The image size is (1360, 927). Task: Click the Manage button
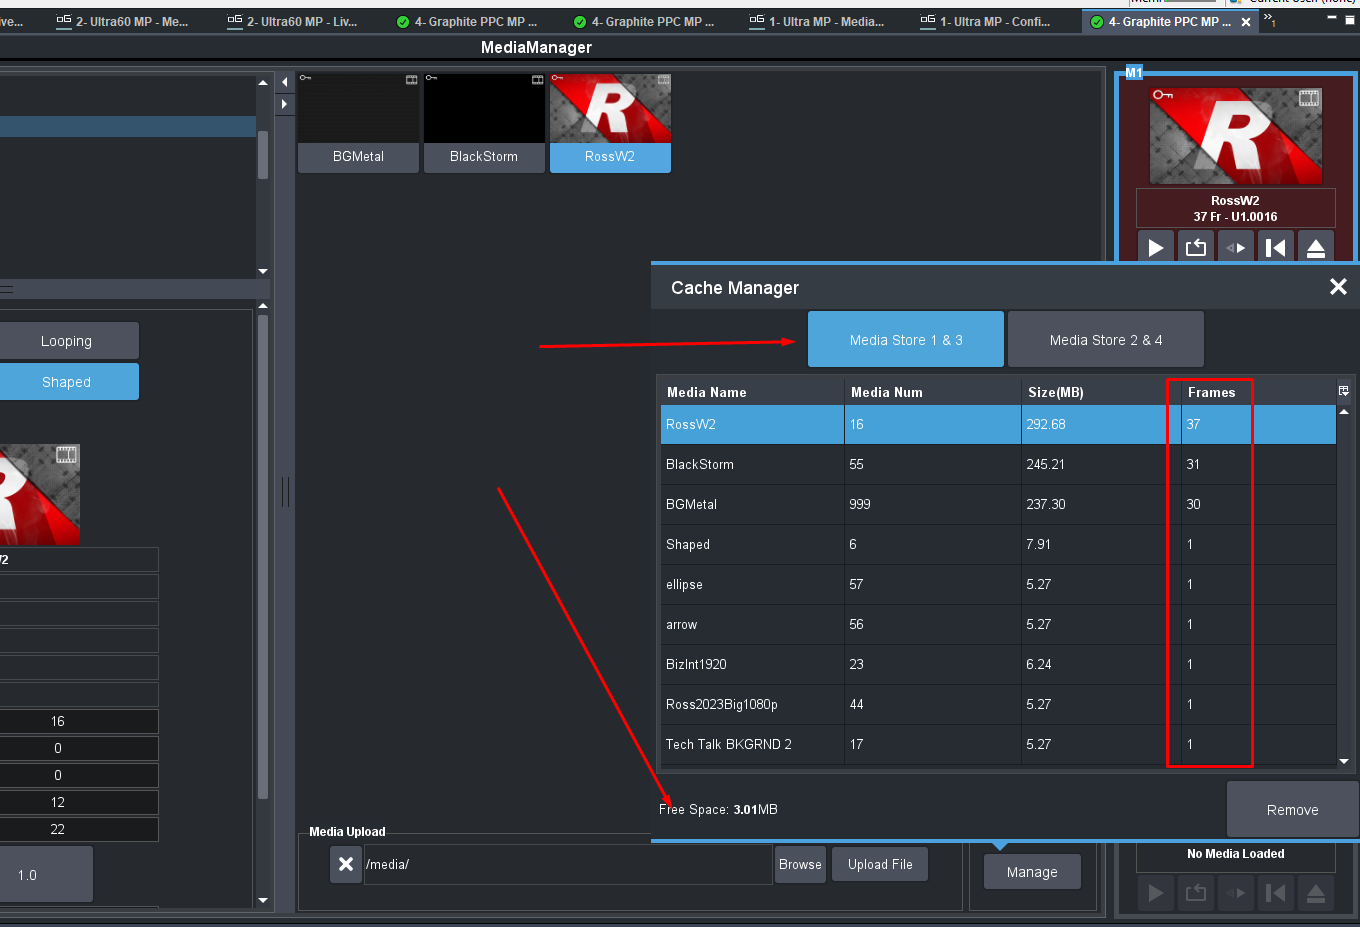pos(1032,872)
